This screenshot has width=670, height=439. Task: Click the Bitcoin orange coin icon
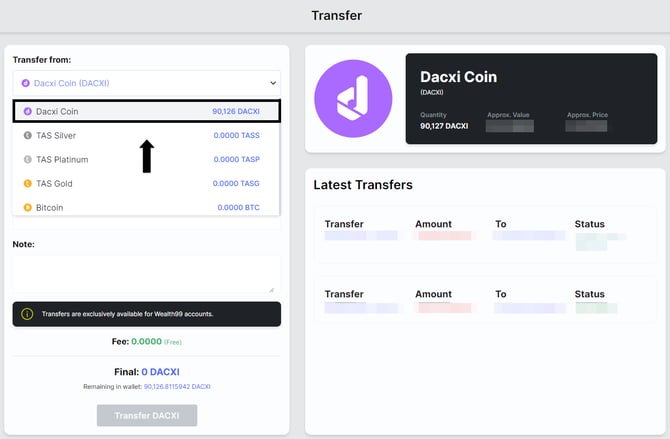click(28, 207)
